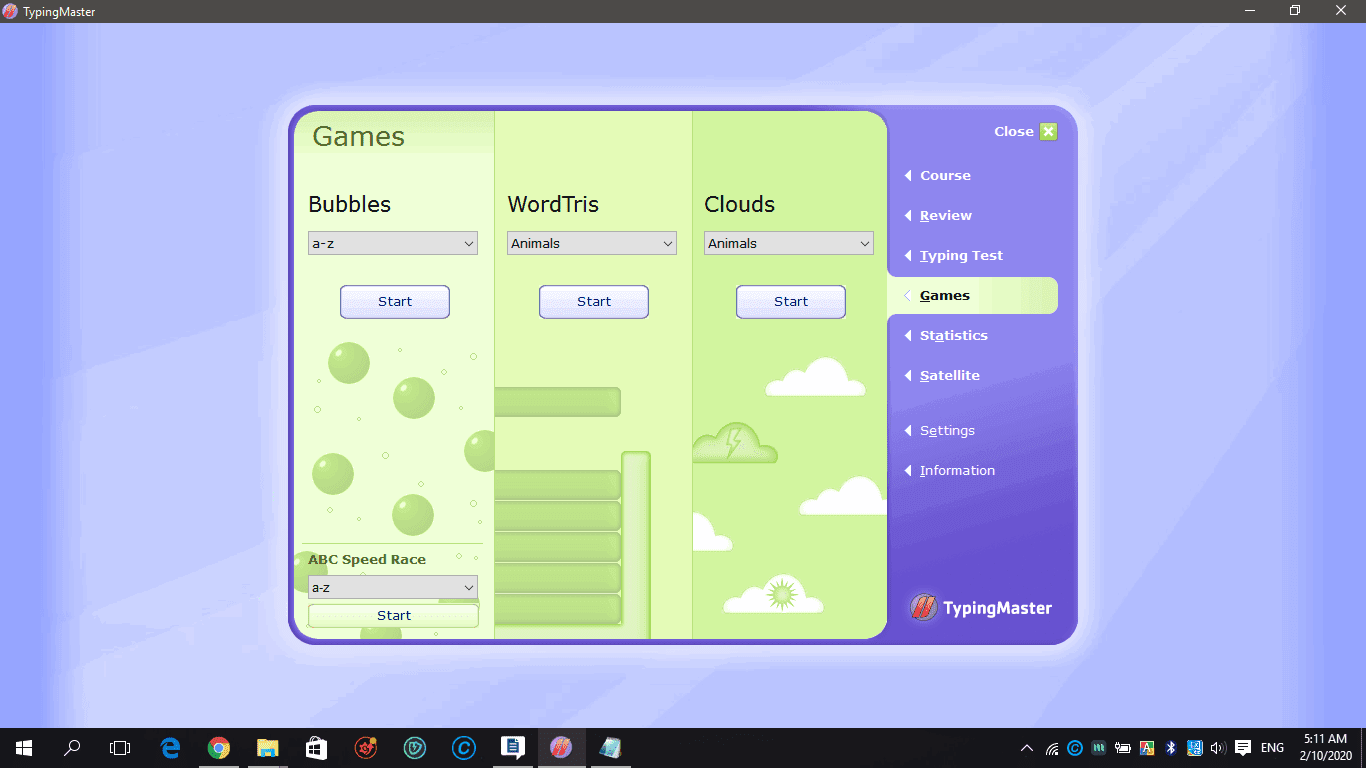Click the WordTris game title

(x=553, y=204)
